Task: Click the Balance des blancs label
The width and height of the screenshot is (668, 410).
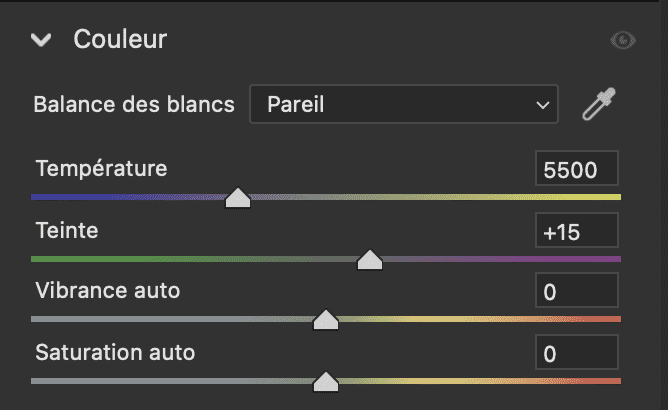Action: click(x=134, y=104)
